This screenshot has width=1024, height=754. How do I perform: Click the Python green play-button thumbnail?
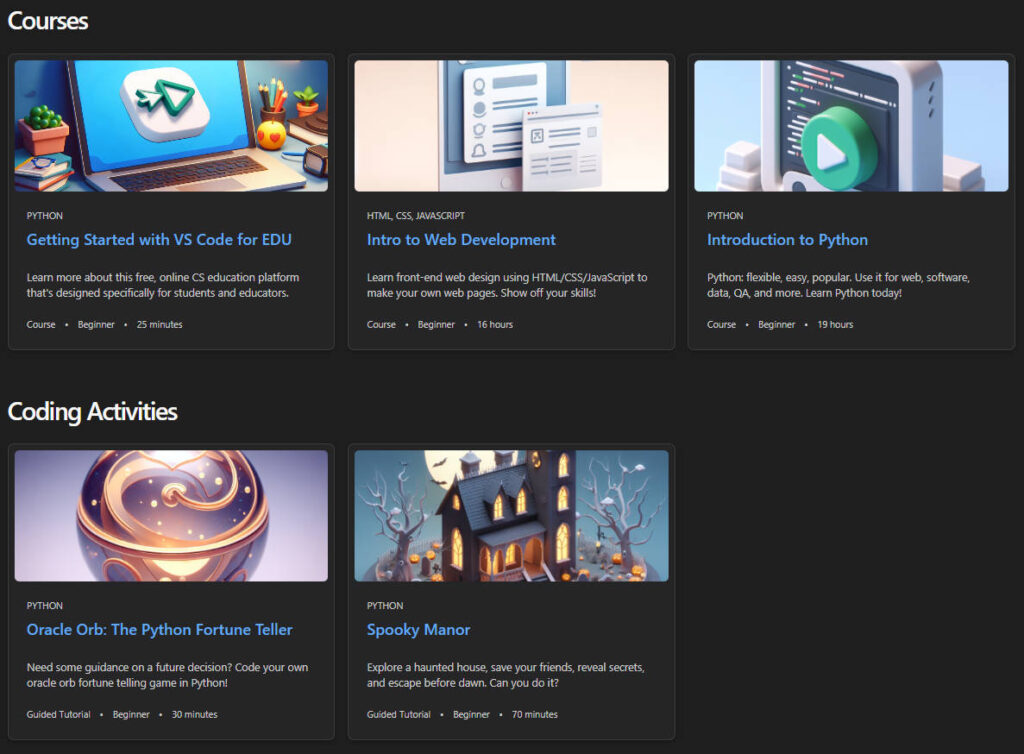click(x=851, y=124)
